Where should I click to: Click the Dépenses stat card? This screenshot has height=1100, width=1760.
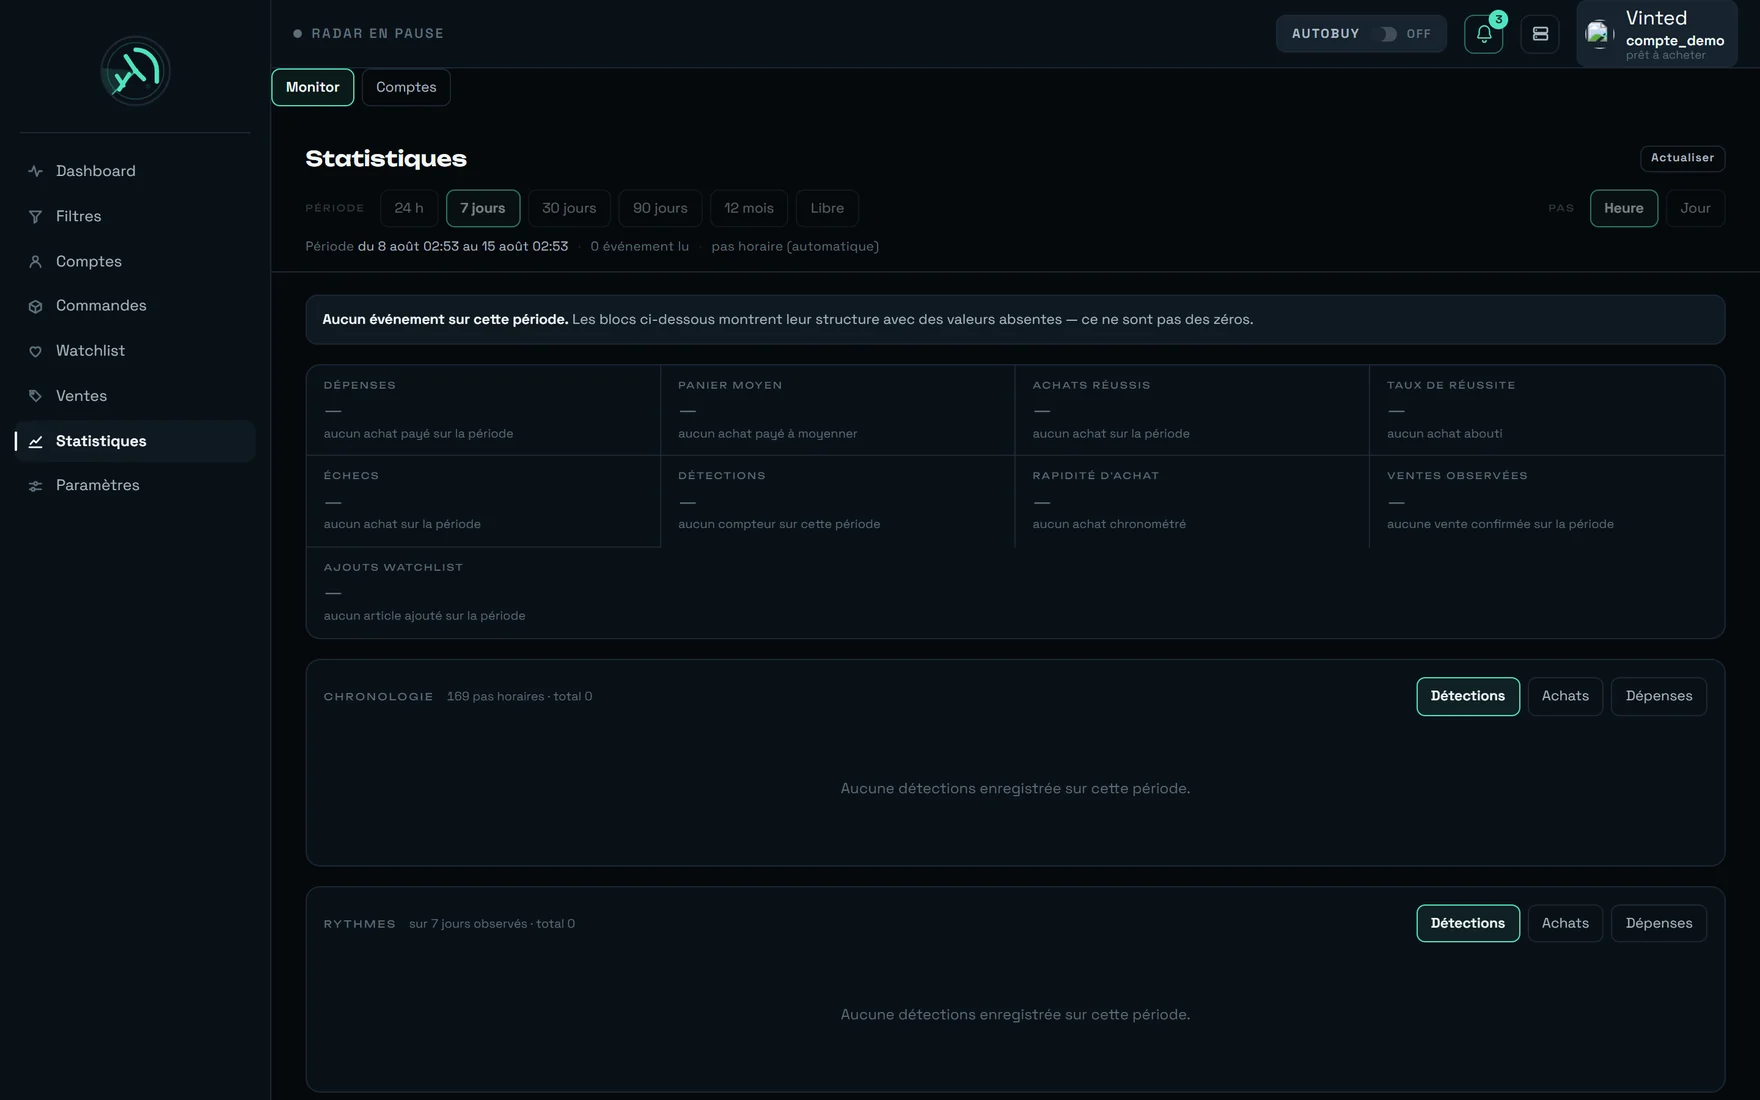(x=483, y=410)
